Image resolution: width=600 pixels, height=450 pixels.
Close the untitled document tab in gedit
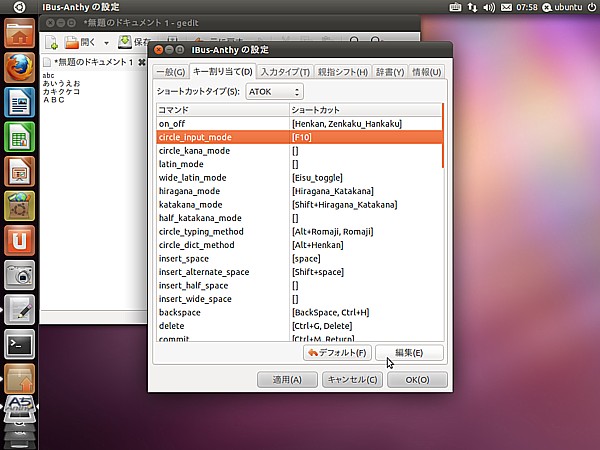(142, 62)
